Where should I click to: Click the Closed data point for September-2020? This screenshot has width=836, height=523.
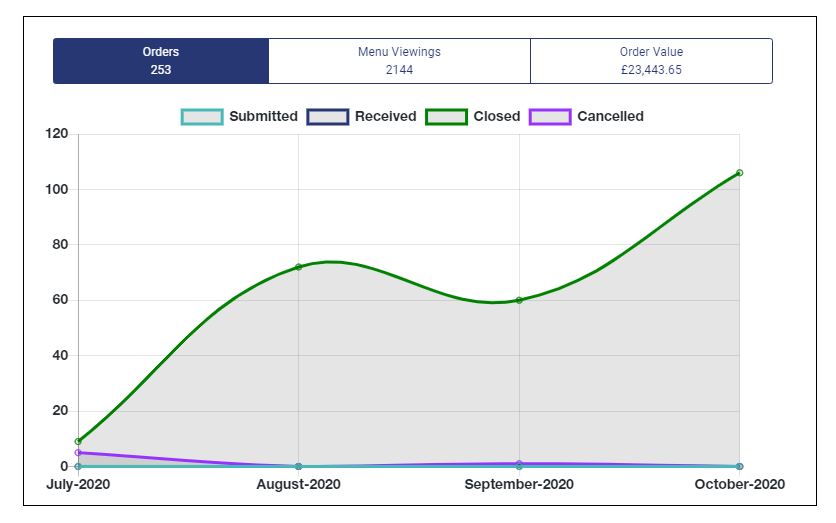[519, 300]
